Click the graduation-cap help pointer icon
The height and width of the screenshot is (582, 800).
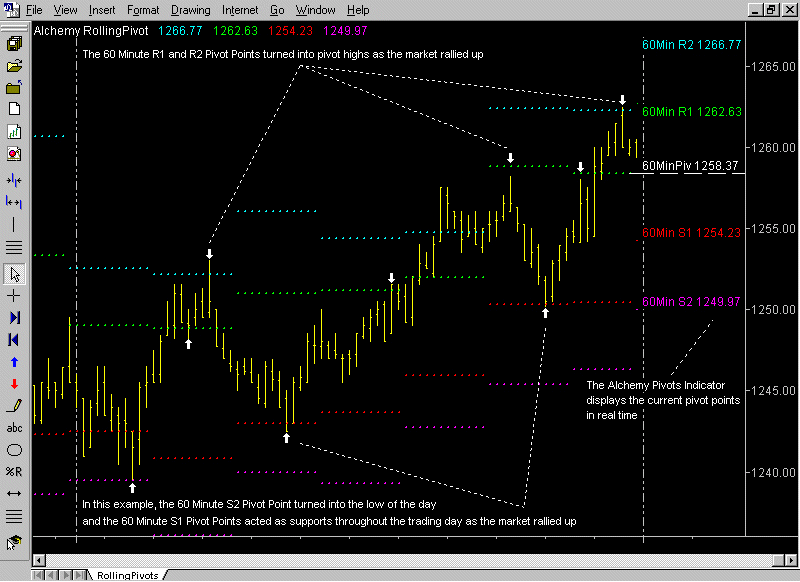click(x=14, y=543)
